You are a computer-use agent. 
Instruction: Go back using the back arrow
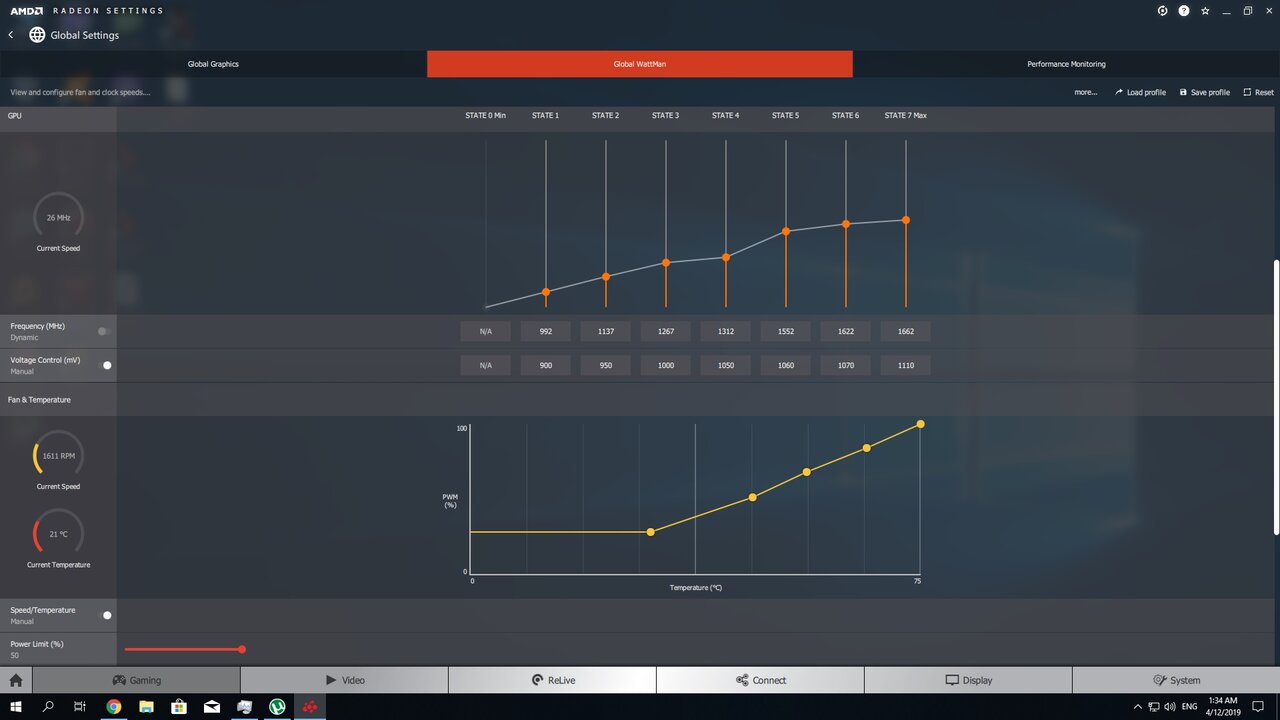tap(11, 35)
